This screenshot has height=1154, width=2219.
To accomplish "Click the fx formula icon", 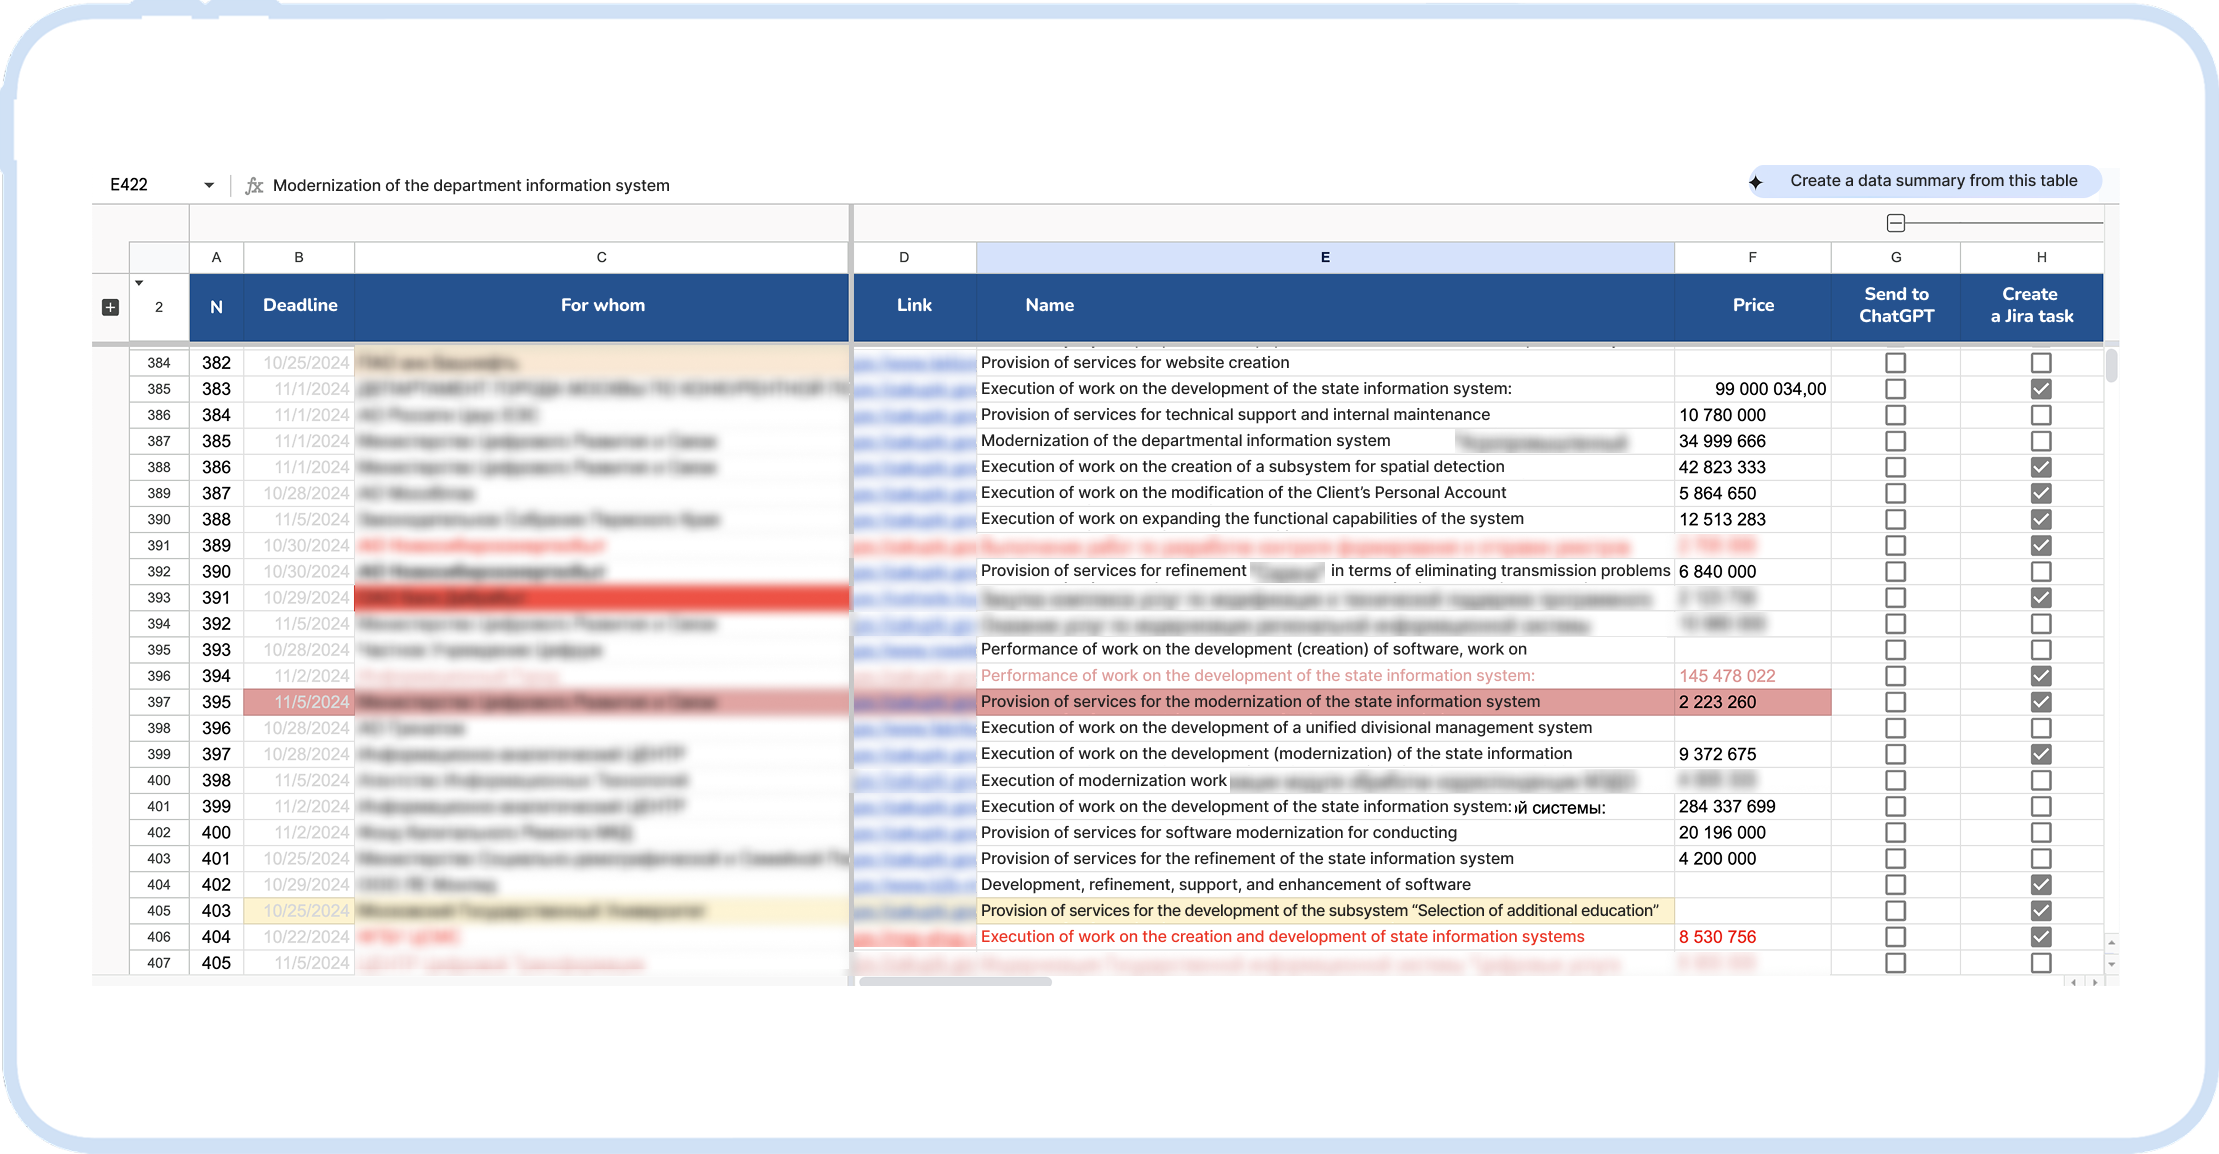I will (x=253, y=185).
